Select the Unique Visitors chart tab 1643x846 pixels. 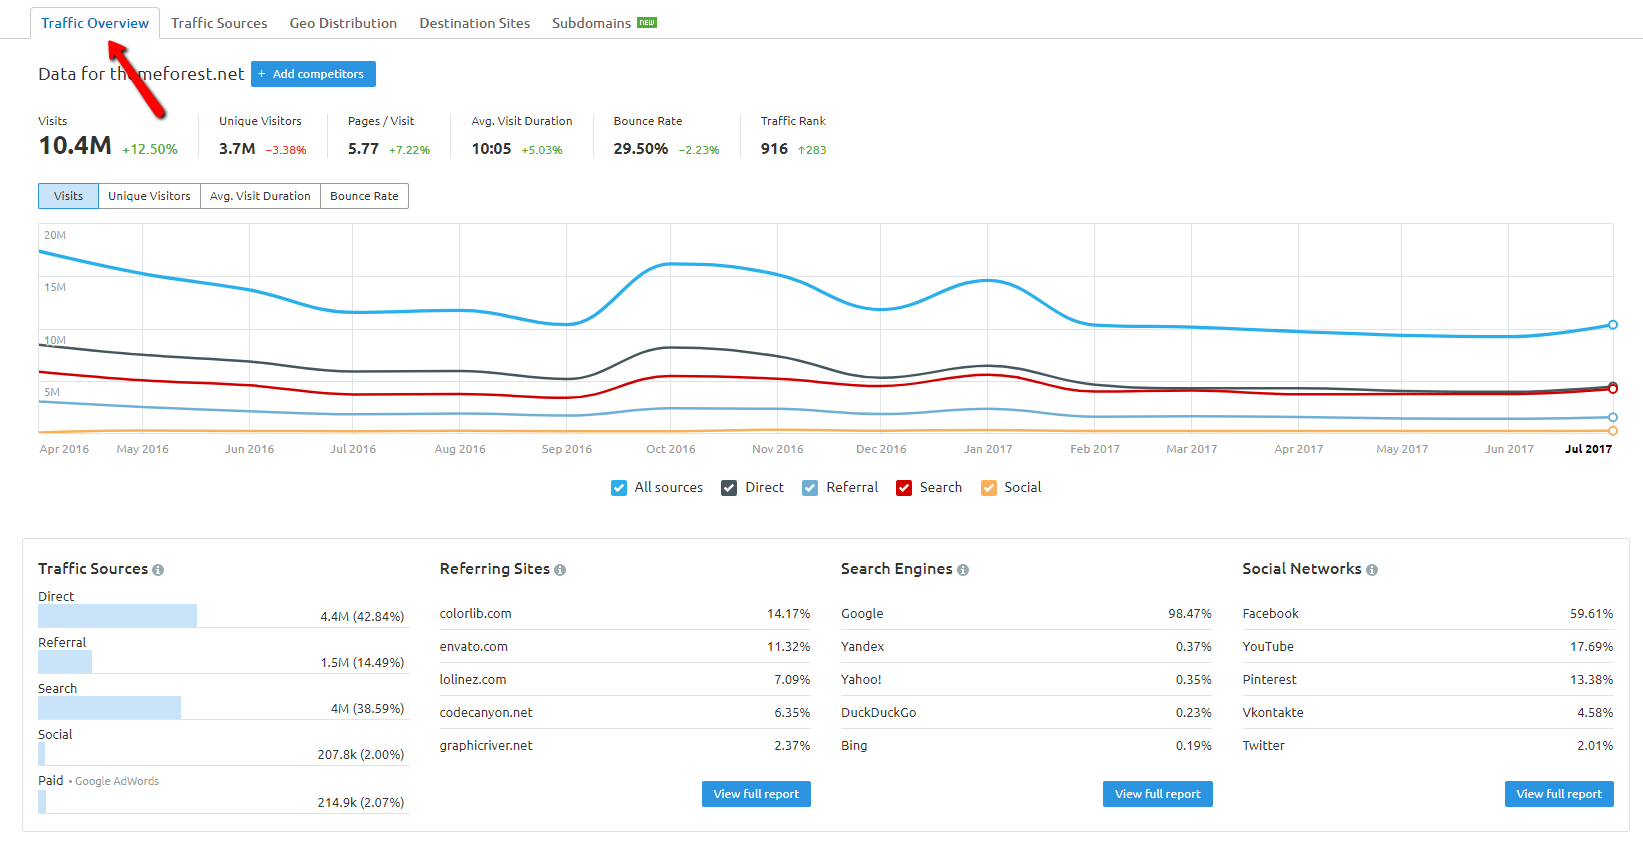coord(149,196)
